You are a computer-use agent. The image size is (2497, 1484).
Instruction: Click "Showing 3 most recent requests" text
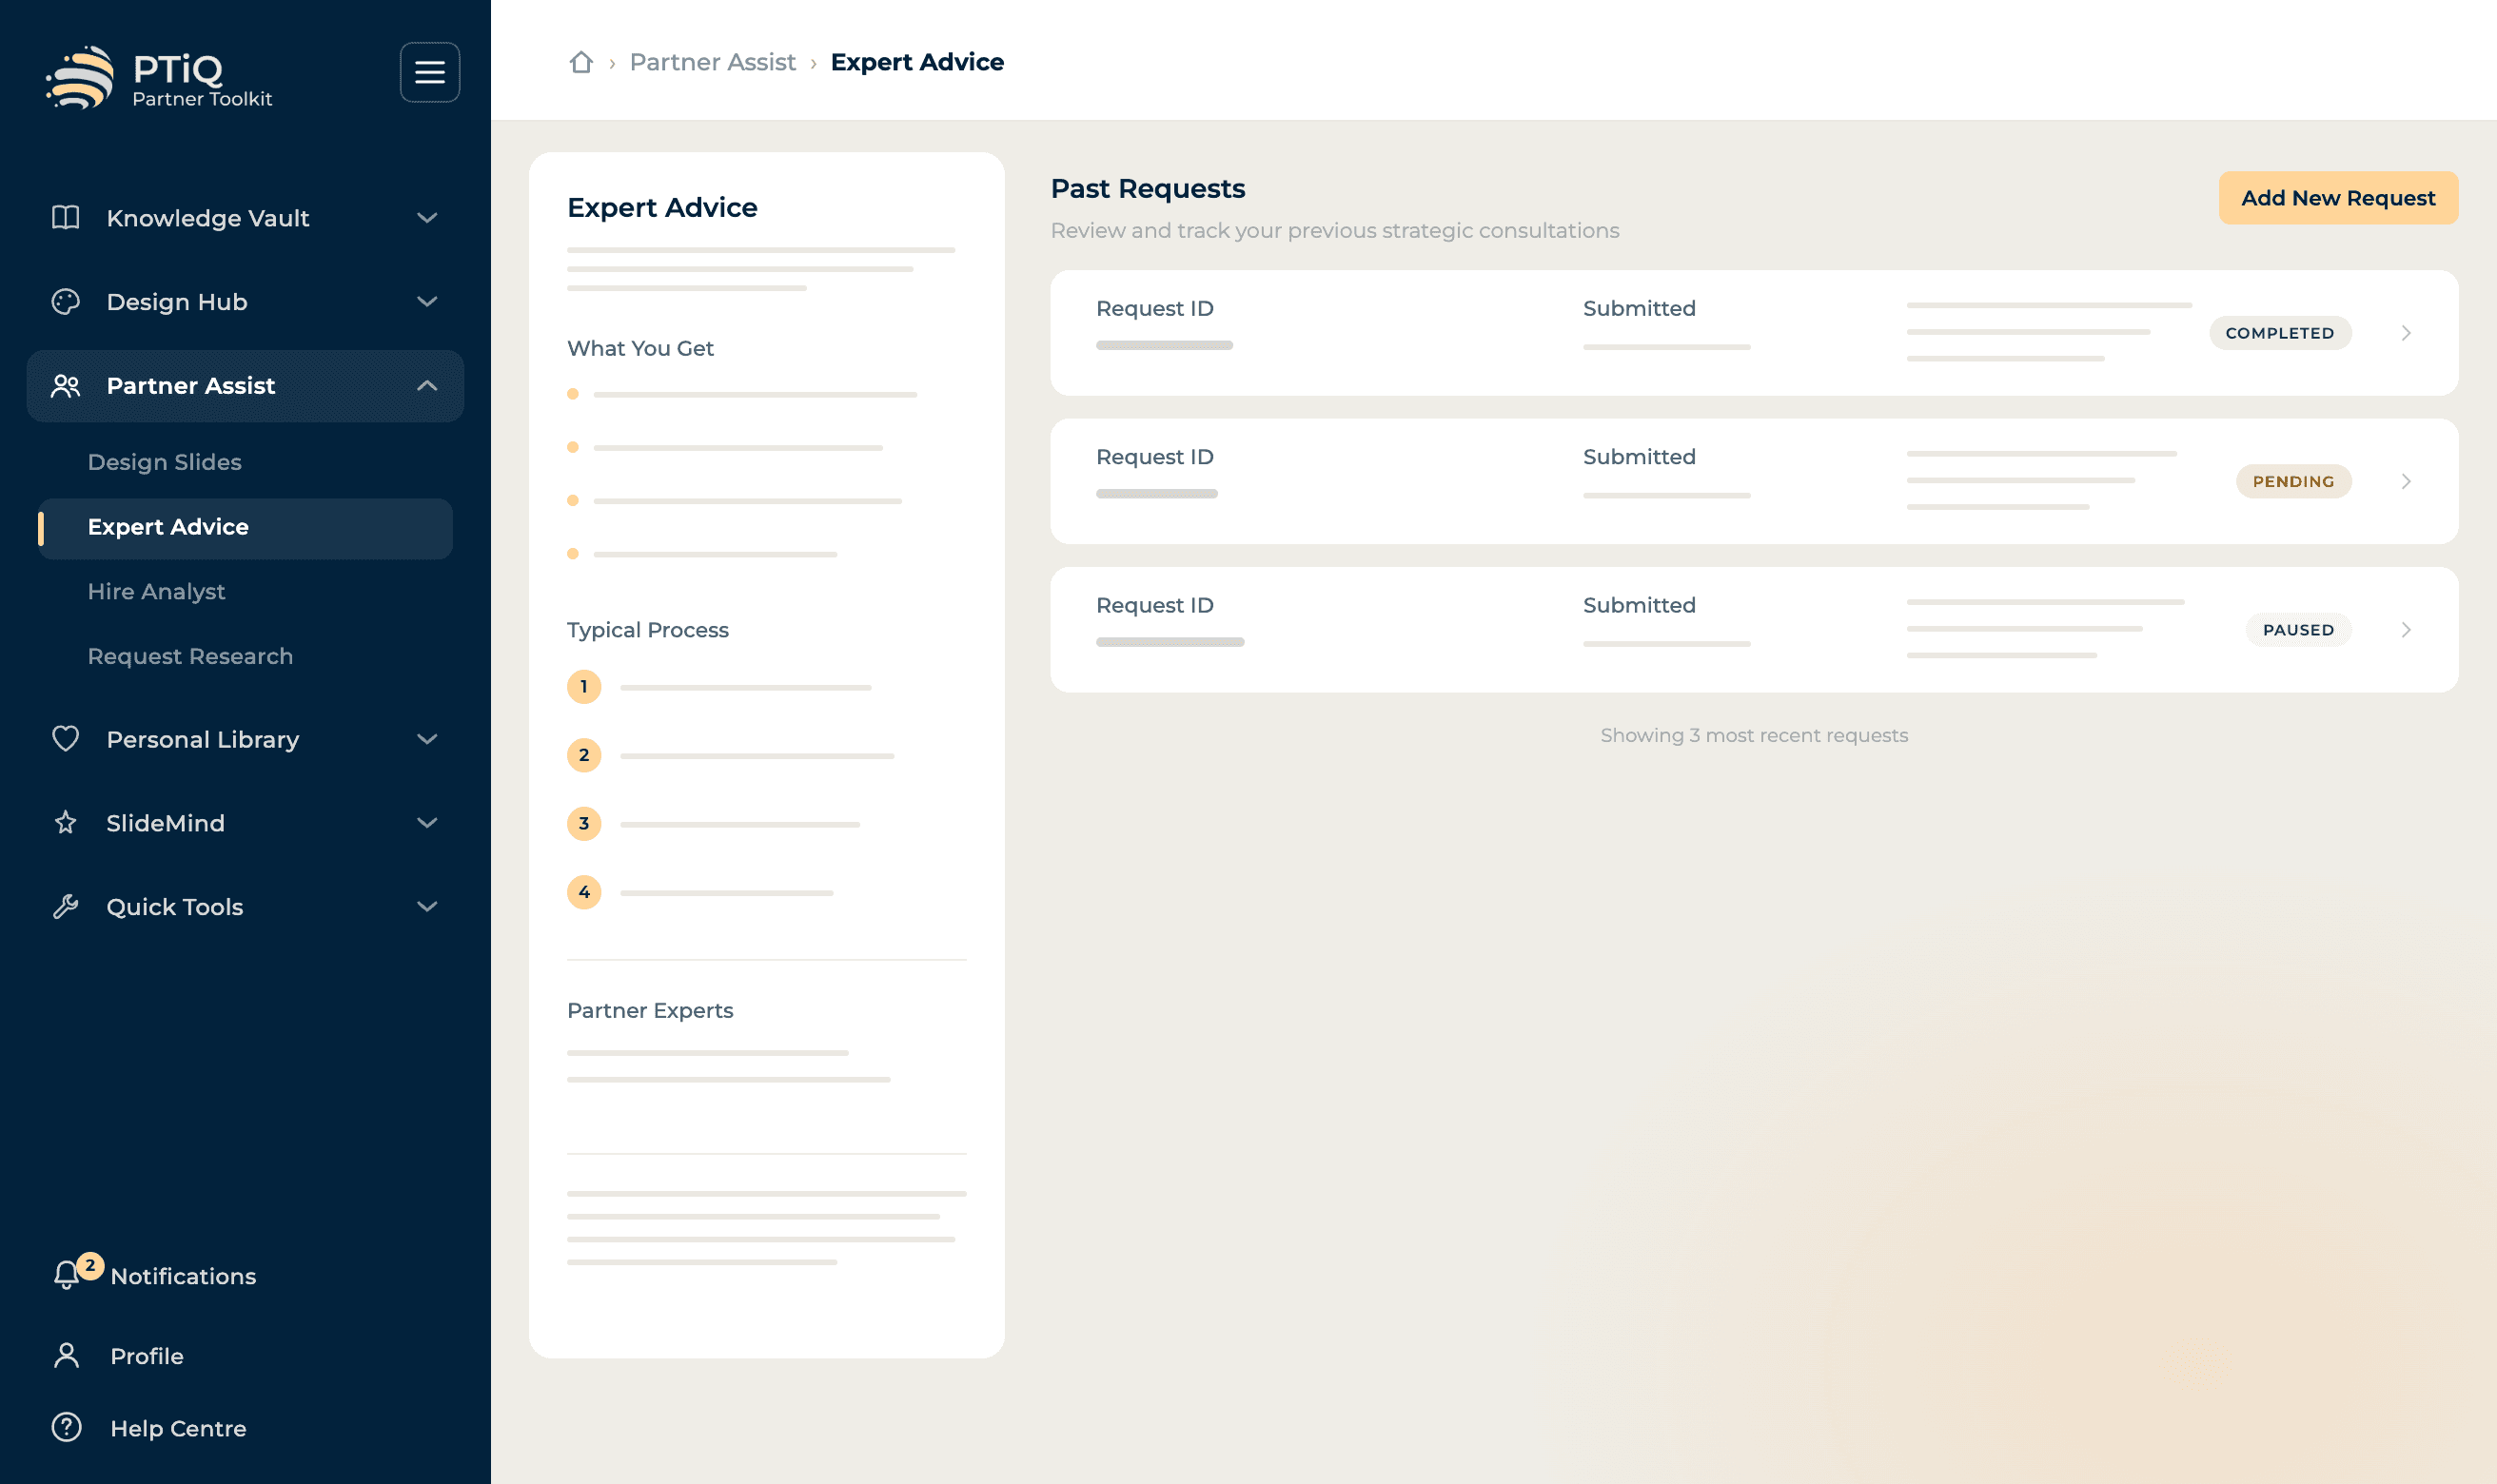pyautogui.click(x=1754, y=735)
